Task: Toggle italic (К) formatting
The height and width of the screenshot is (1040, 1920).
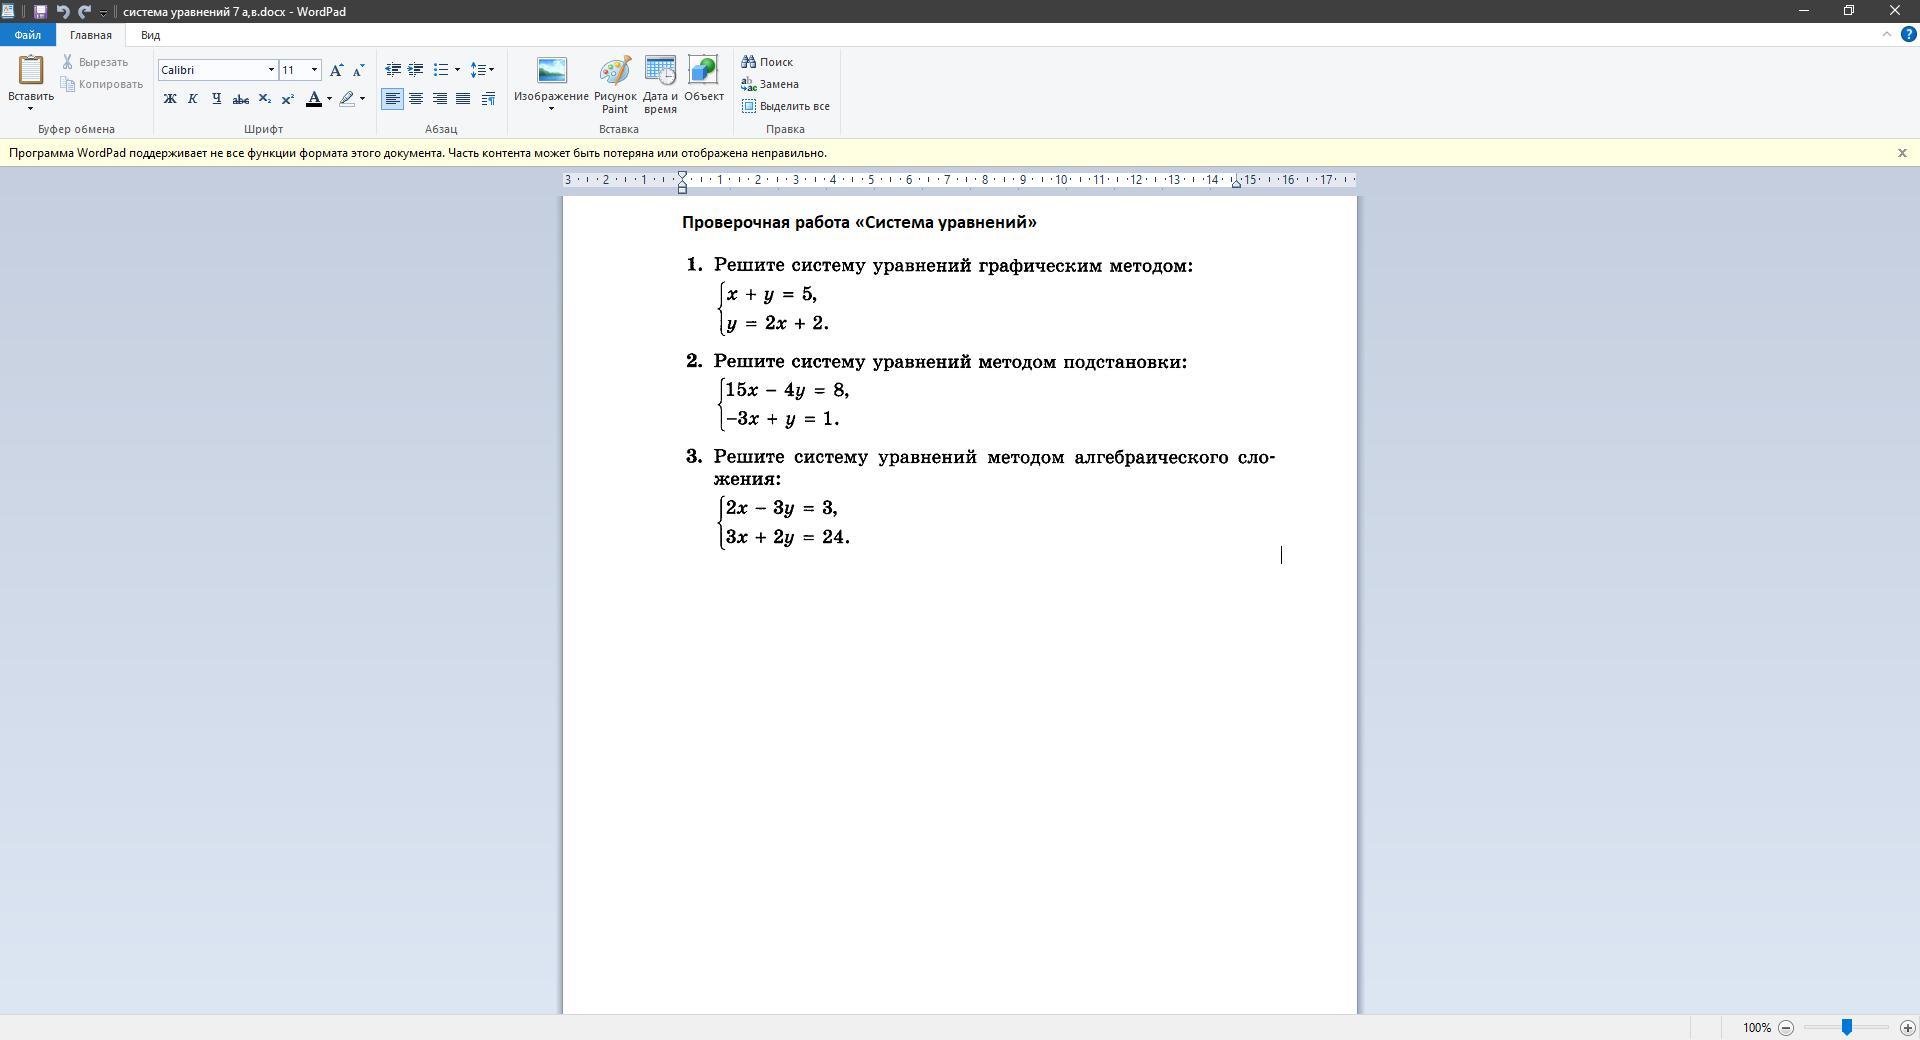Action: click(193, 99)
